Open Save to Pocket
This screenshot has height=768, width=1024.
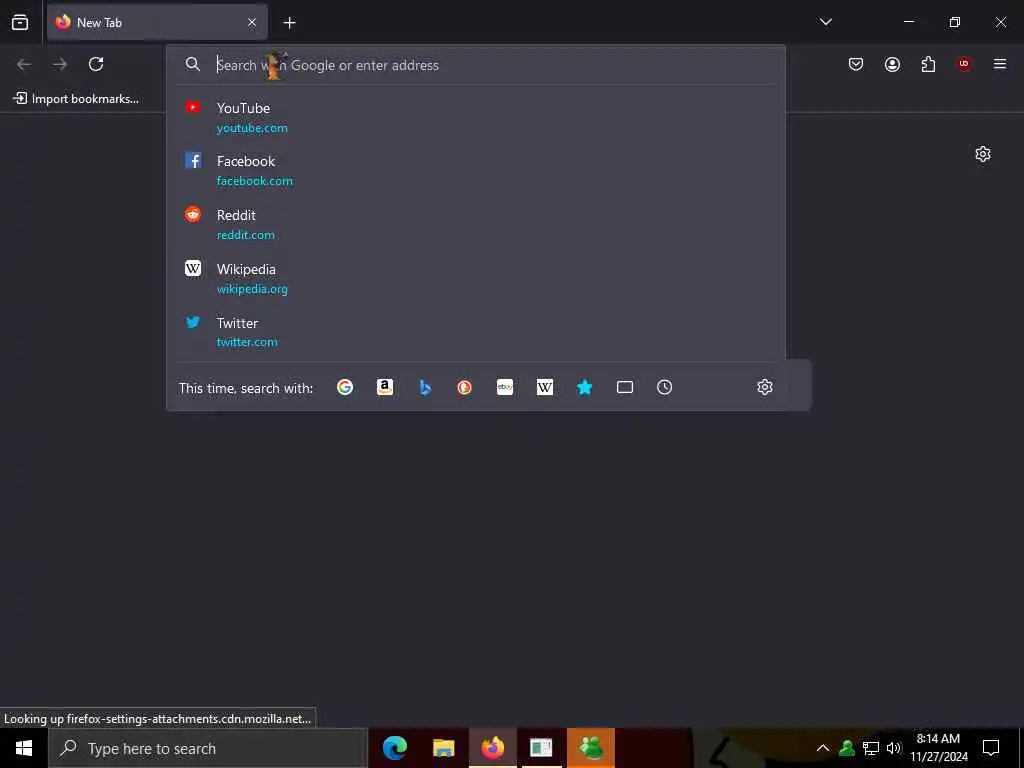click(856, 64)
